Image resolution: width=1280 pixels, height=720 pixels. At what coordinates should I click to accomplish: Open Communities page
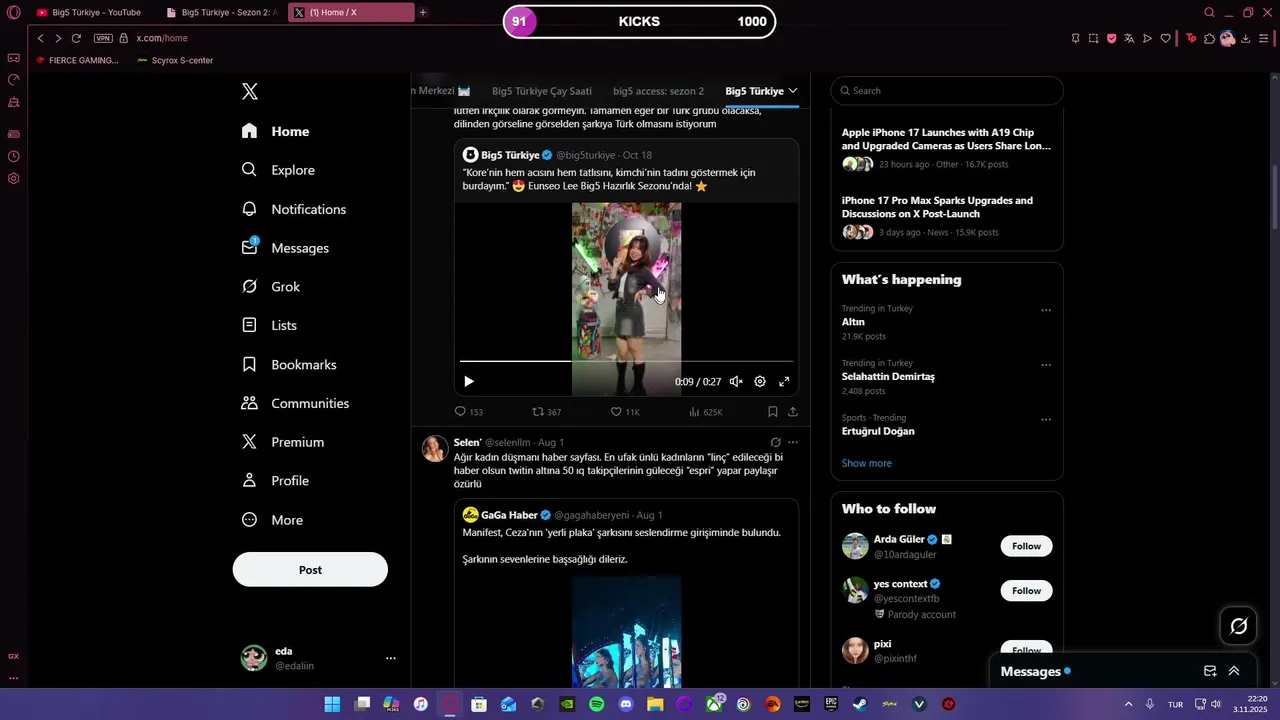coord(295,404)
